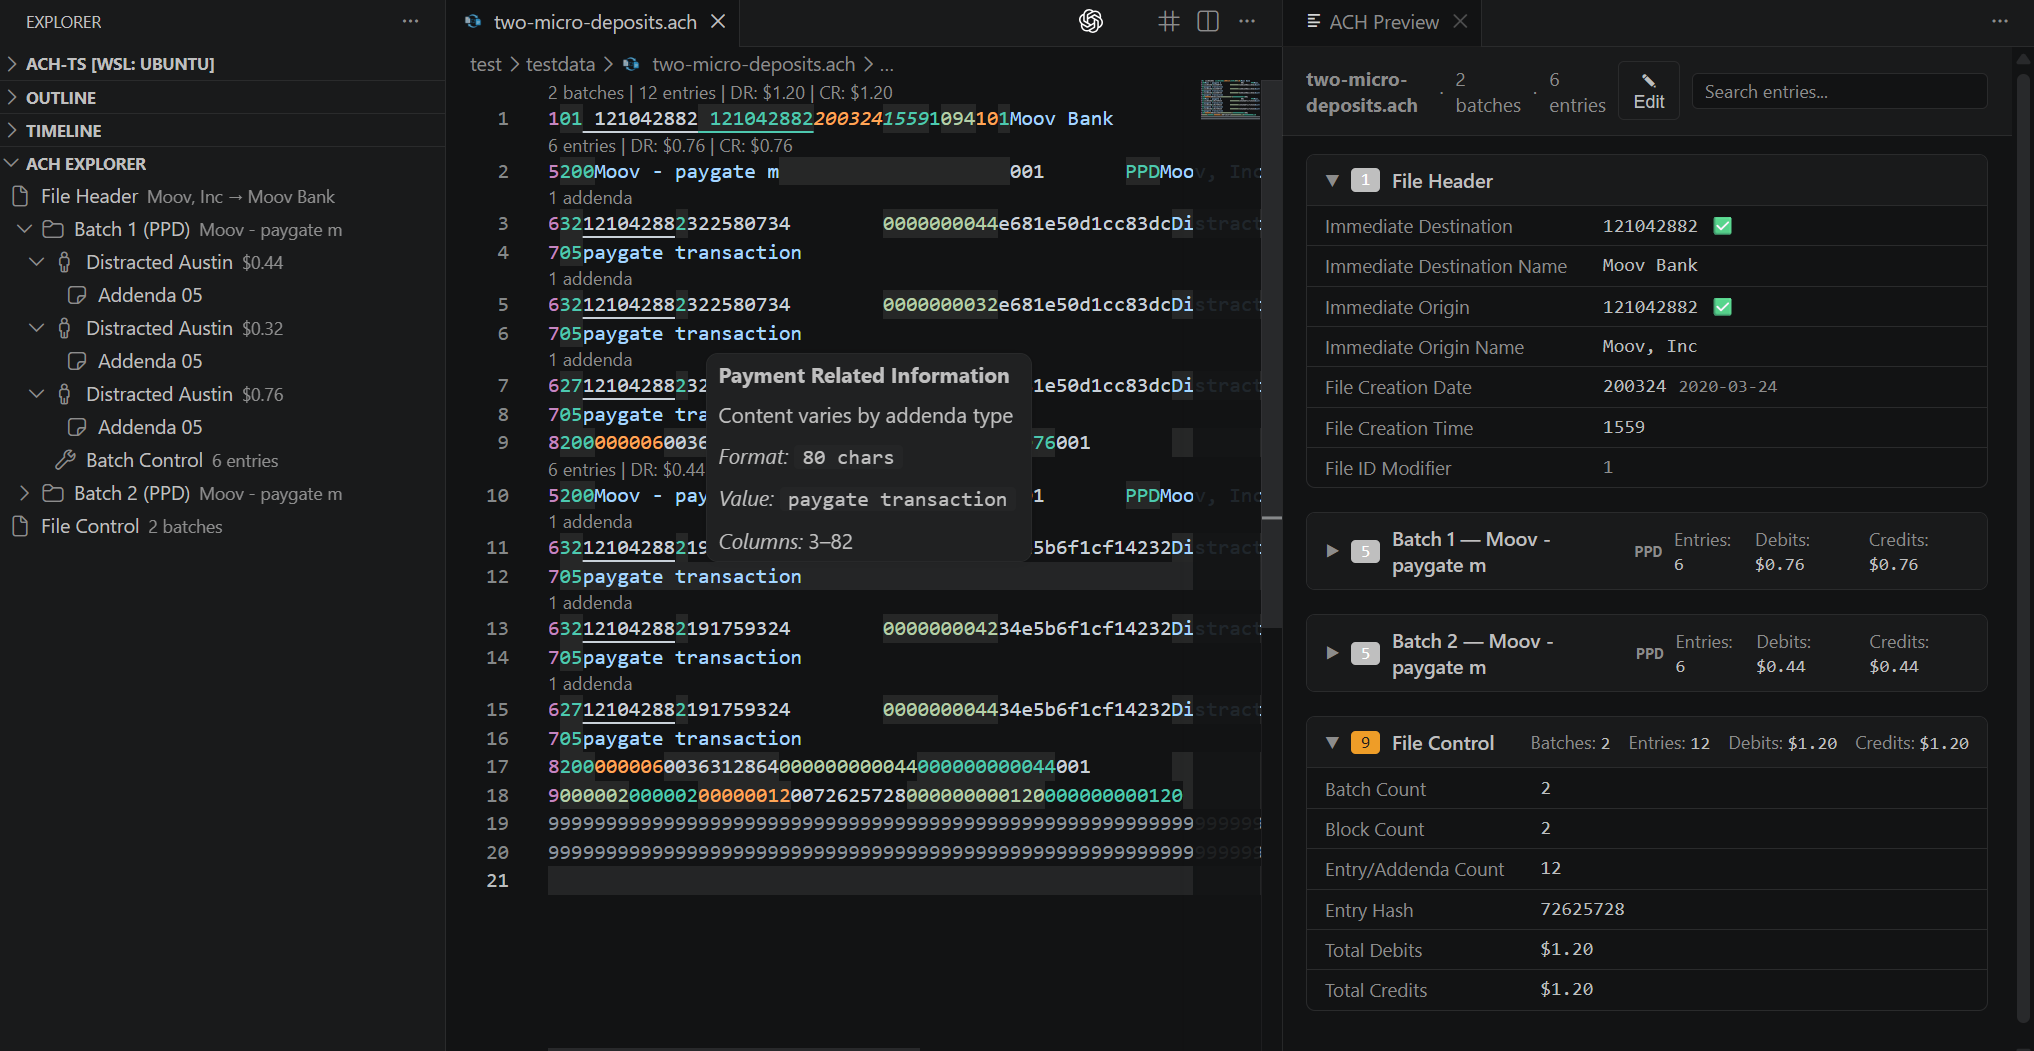This screenshot has width=2034, height=1051.
Task: Click the note icon of first Addenda 05
Action: (x=77, y=295)
